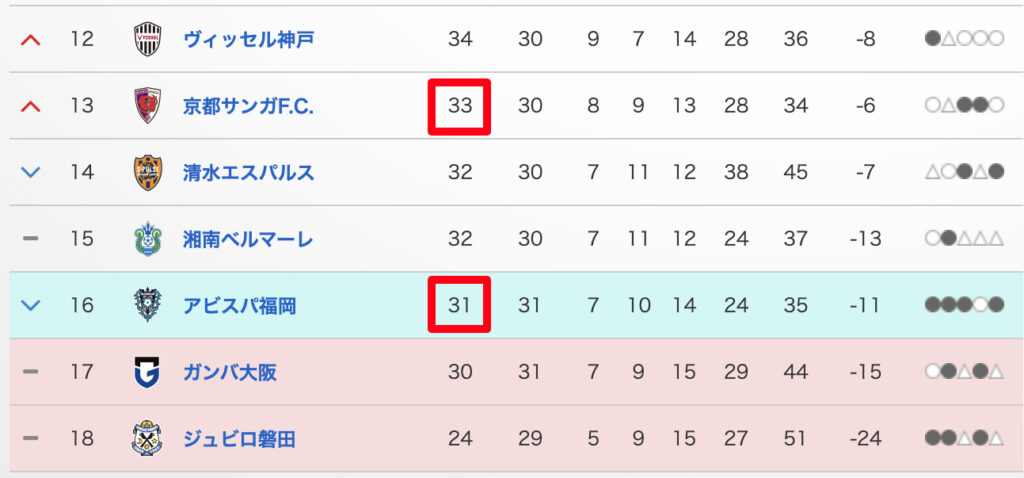The width and height of the screenshot is (1024, 478).
Task: Click the red up arrow for rank 12
Action: coord(31,39)
